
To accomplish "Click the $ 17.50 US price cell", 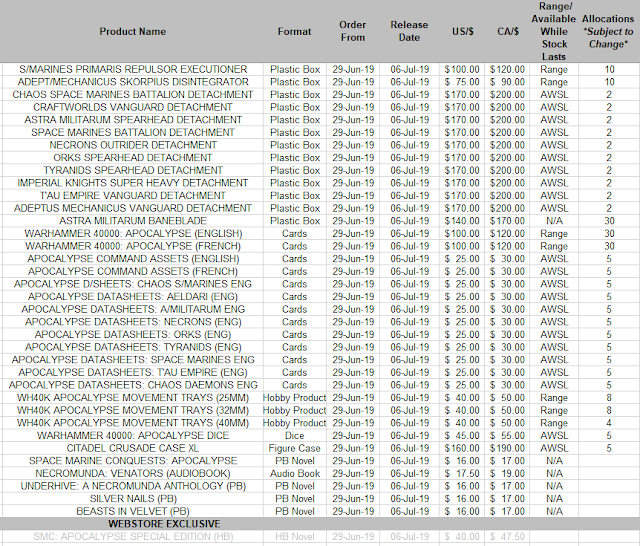I will [x=462, y=473].
